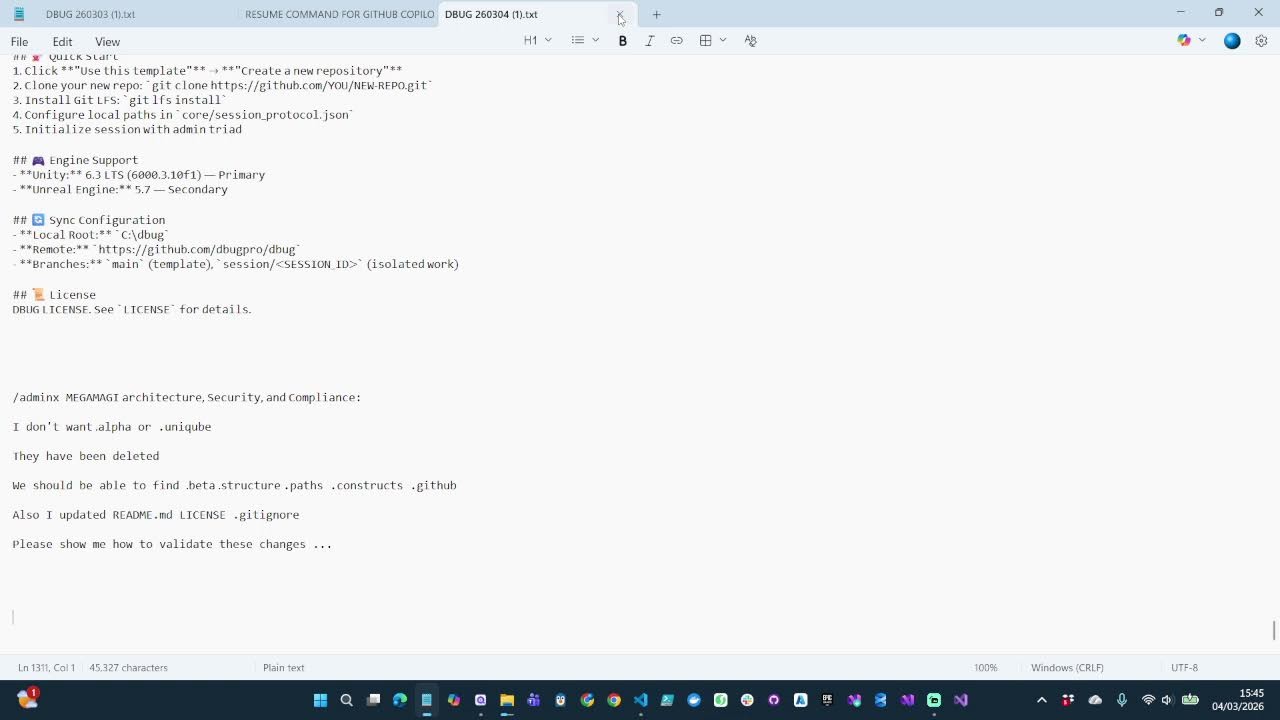Open Slack from the taskbar
This screenshot has height=720, width=1280.
[x=747, y=700]
